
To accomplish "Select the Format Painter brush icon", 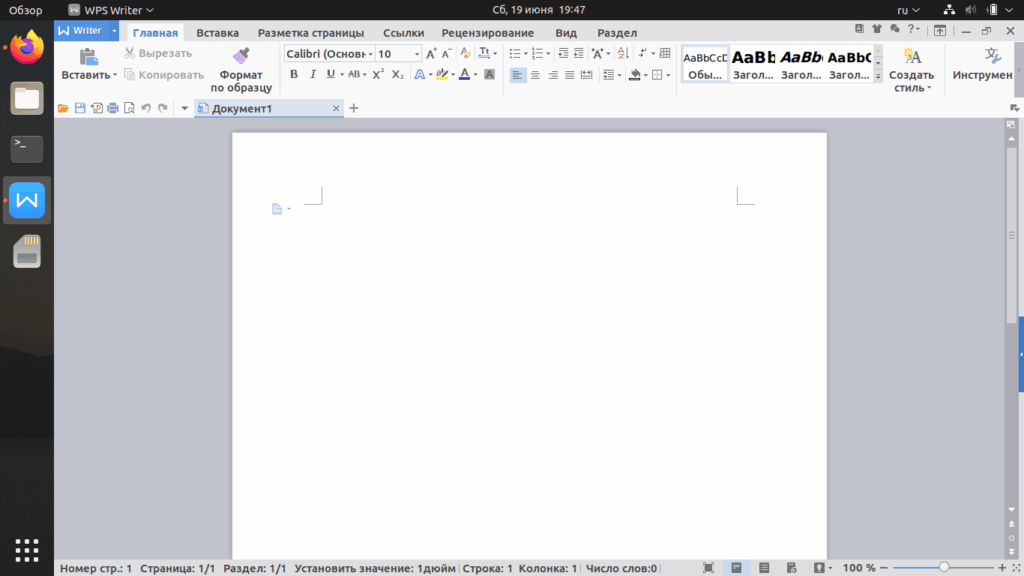I will [x=241, y=56].
